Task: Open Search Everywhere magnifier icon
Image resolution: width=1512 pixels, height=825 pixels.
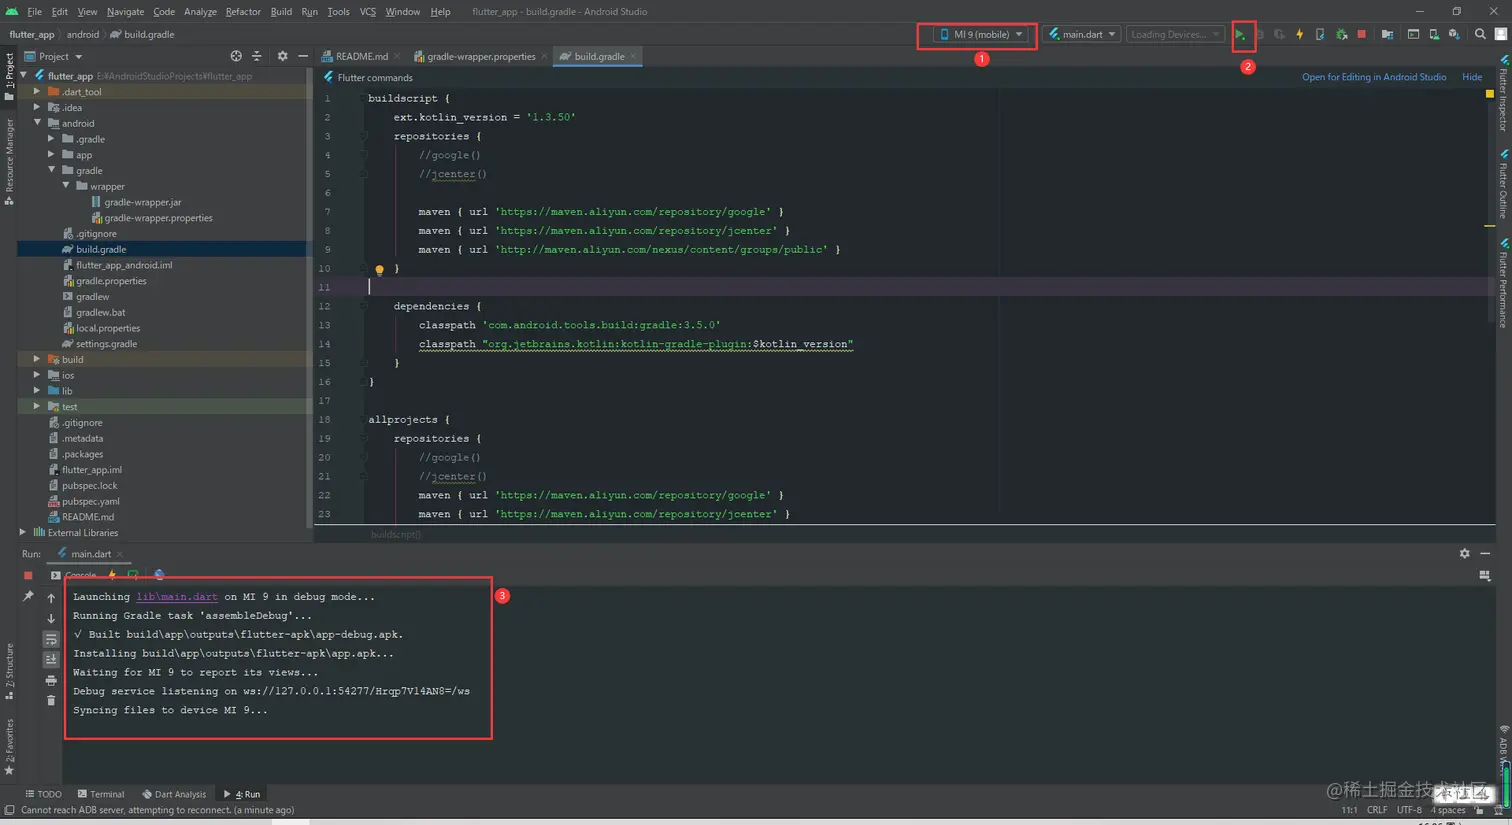Action: 1481,35
